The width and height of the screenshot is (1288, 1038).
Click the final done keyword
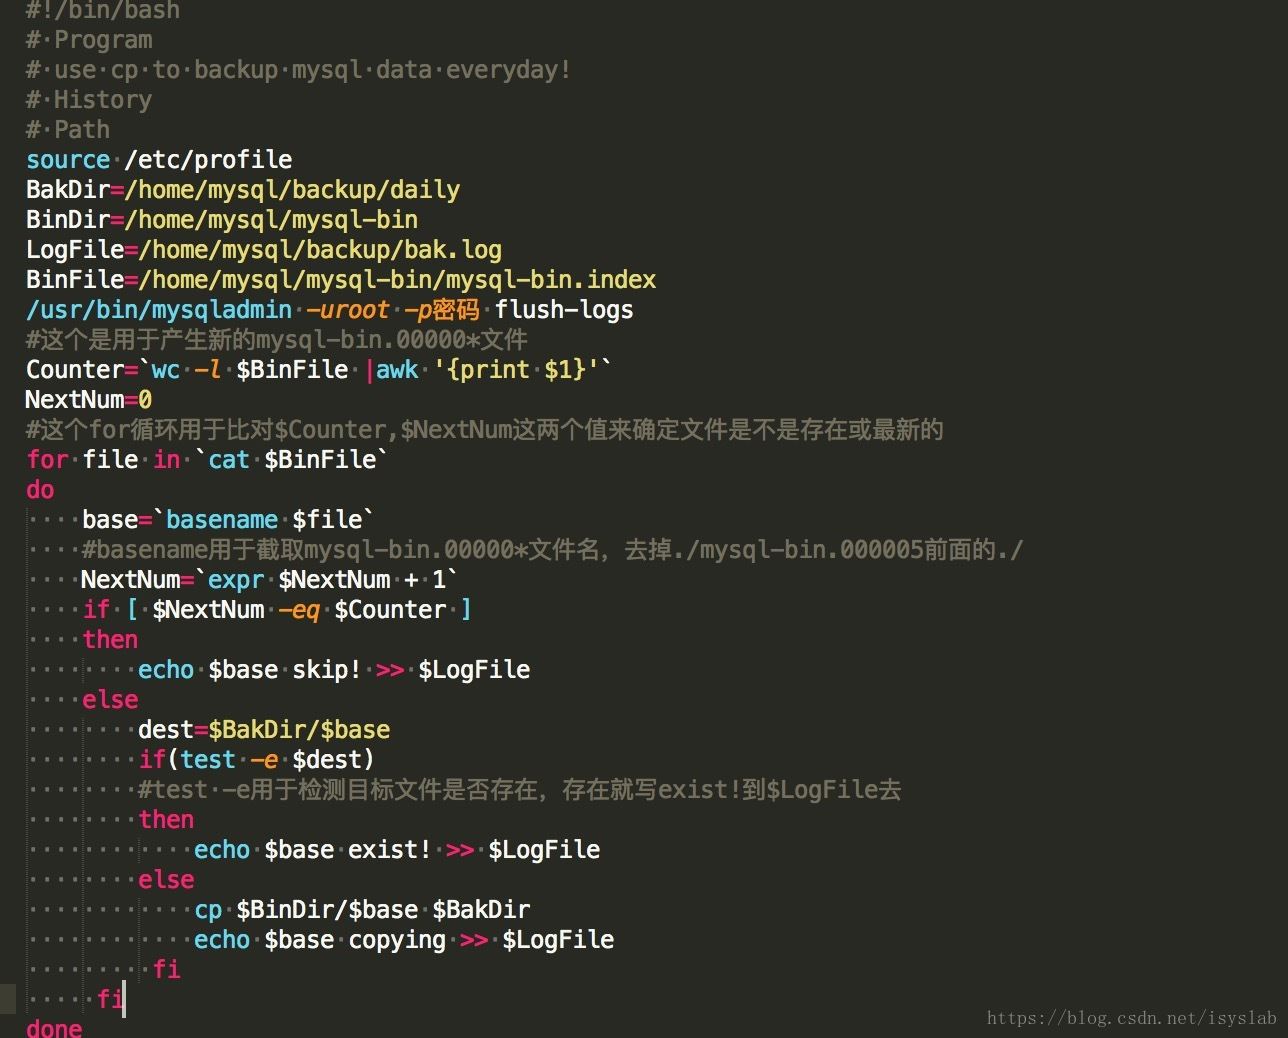coord(53,1027)
